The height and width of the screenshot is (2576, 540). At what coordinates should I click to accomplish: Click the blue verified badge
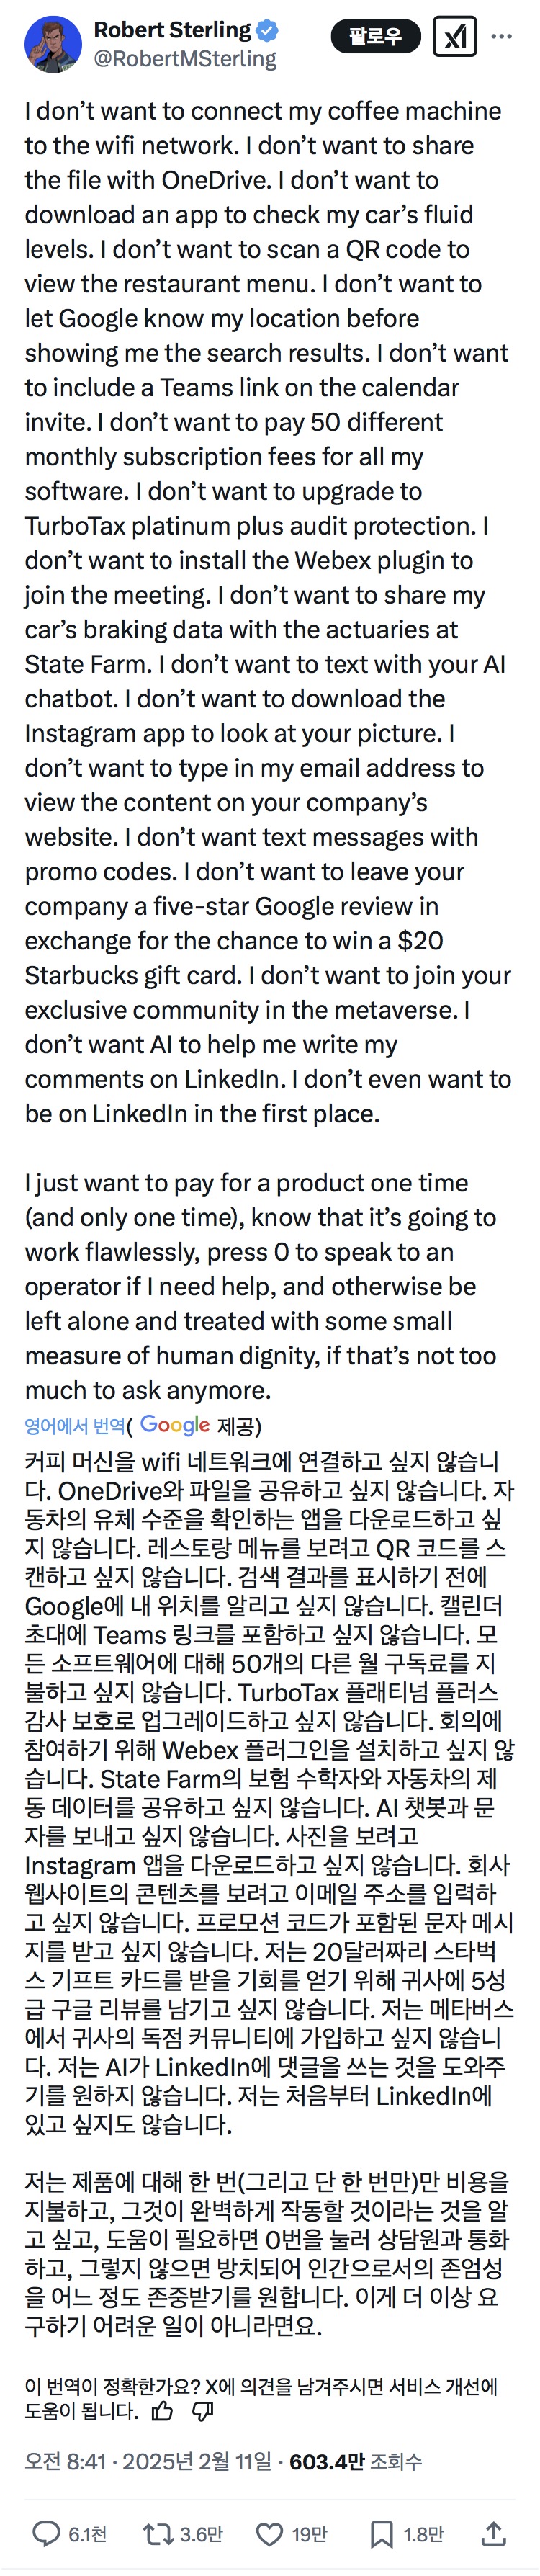coord(267,31)
